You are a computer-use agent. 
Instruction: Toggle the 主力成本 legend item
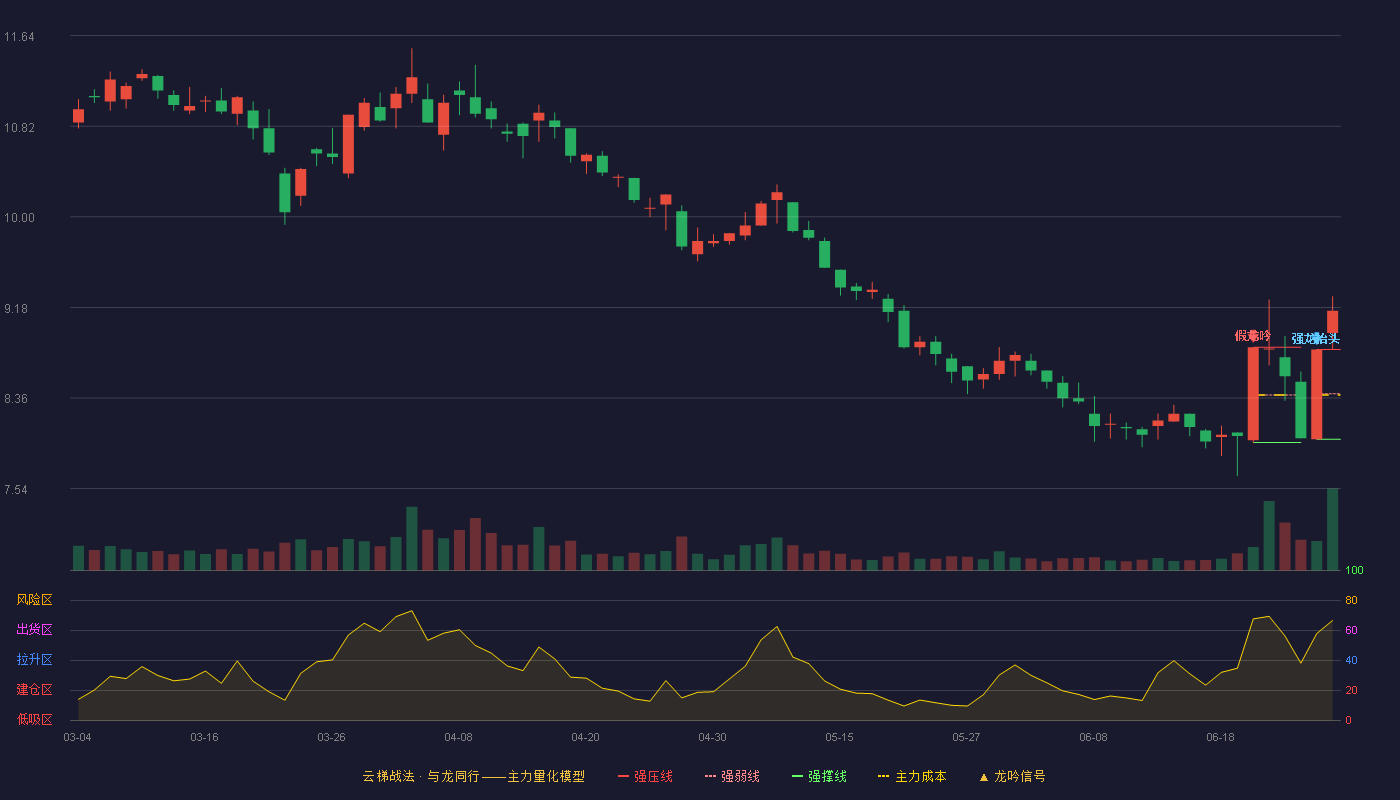(912, 776)
